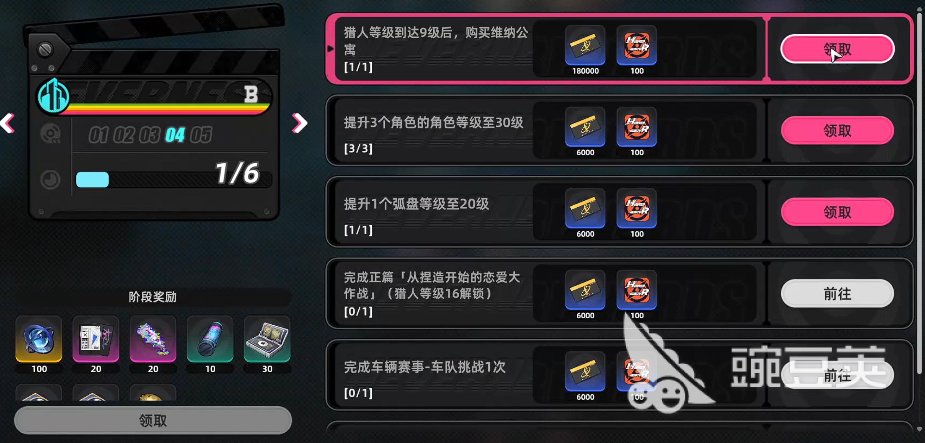Select the card pack reward icon
The image size is (925, 443).
[x=96, y=339]
